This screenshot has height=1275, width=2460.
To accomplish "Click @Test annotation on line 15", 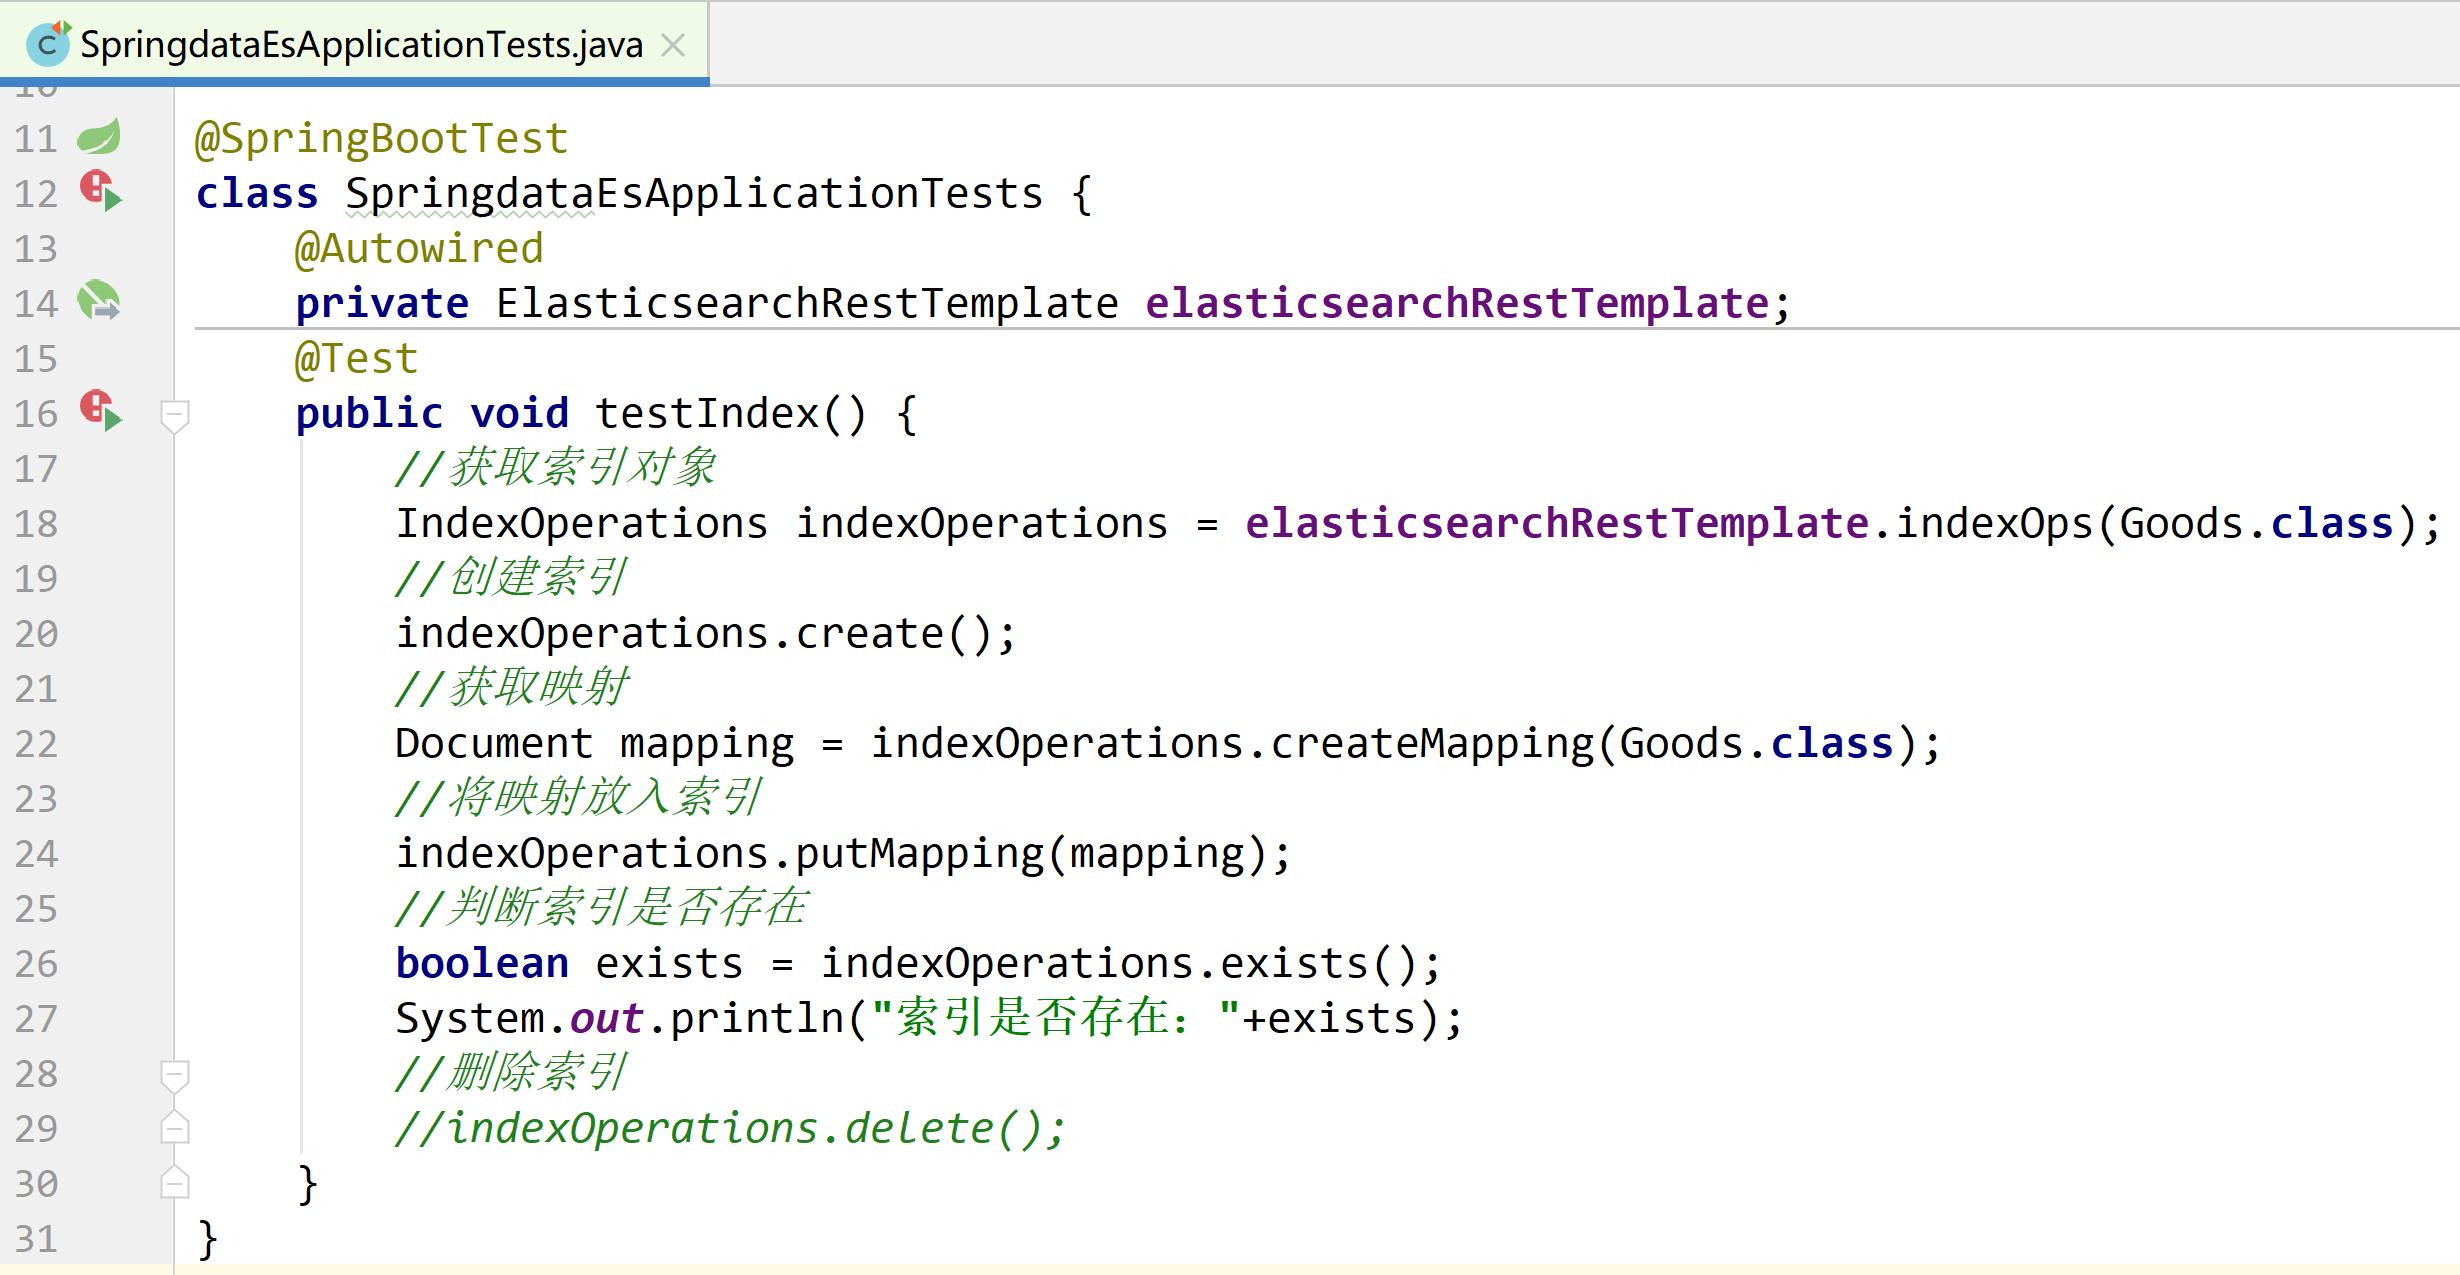I will (x=356, y=358).
